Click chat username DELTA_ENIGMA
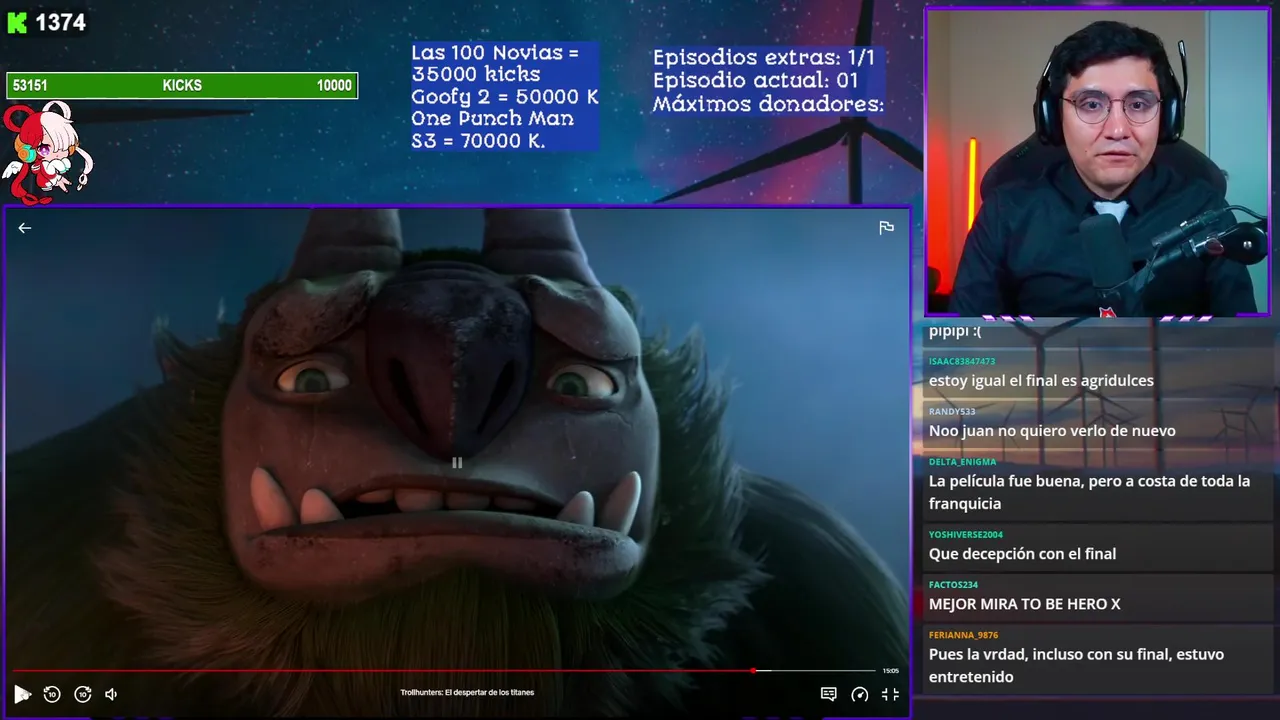This screenshot has width=1280, height=720. (x=962, y=461)
